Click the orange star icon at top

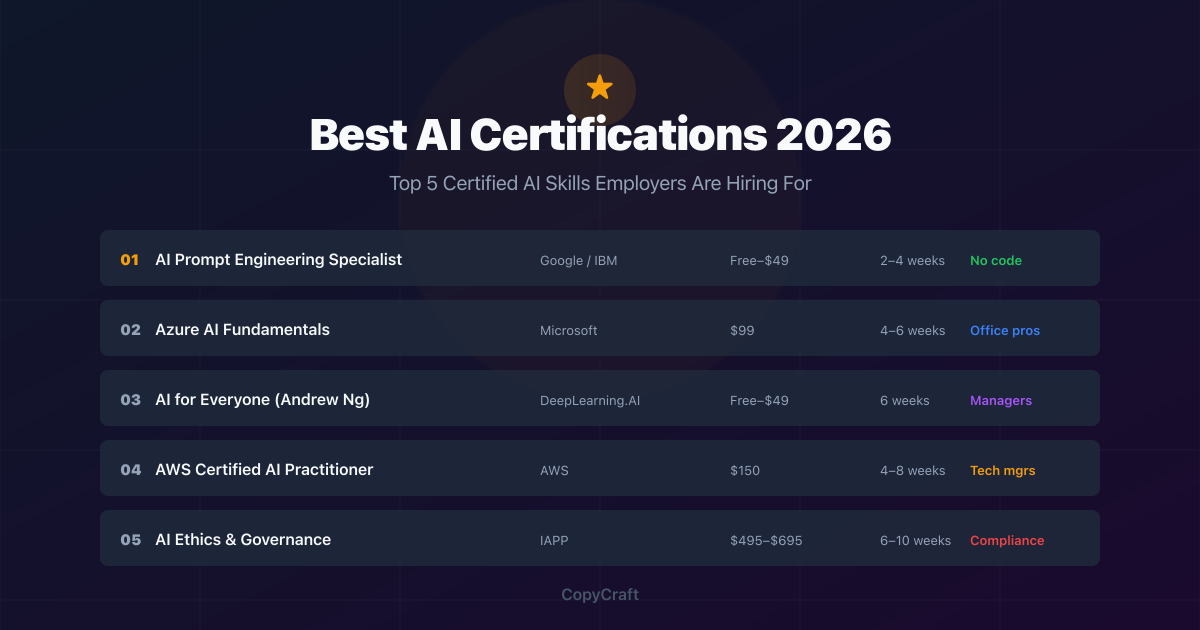[600, 87]
